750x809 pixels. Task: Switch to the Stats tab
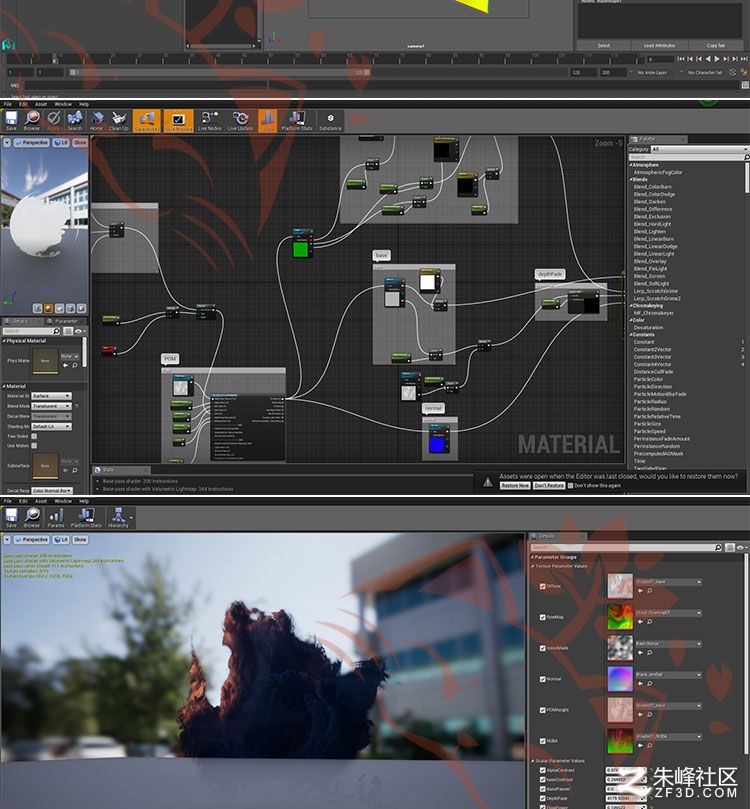click(x=121, y=470)
